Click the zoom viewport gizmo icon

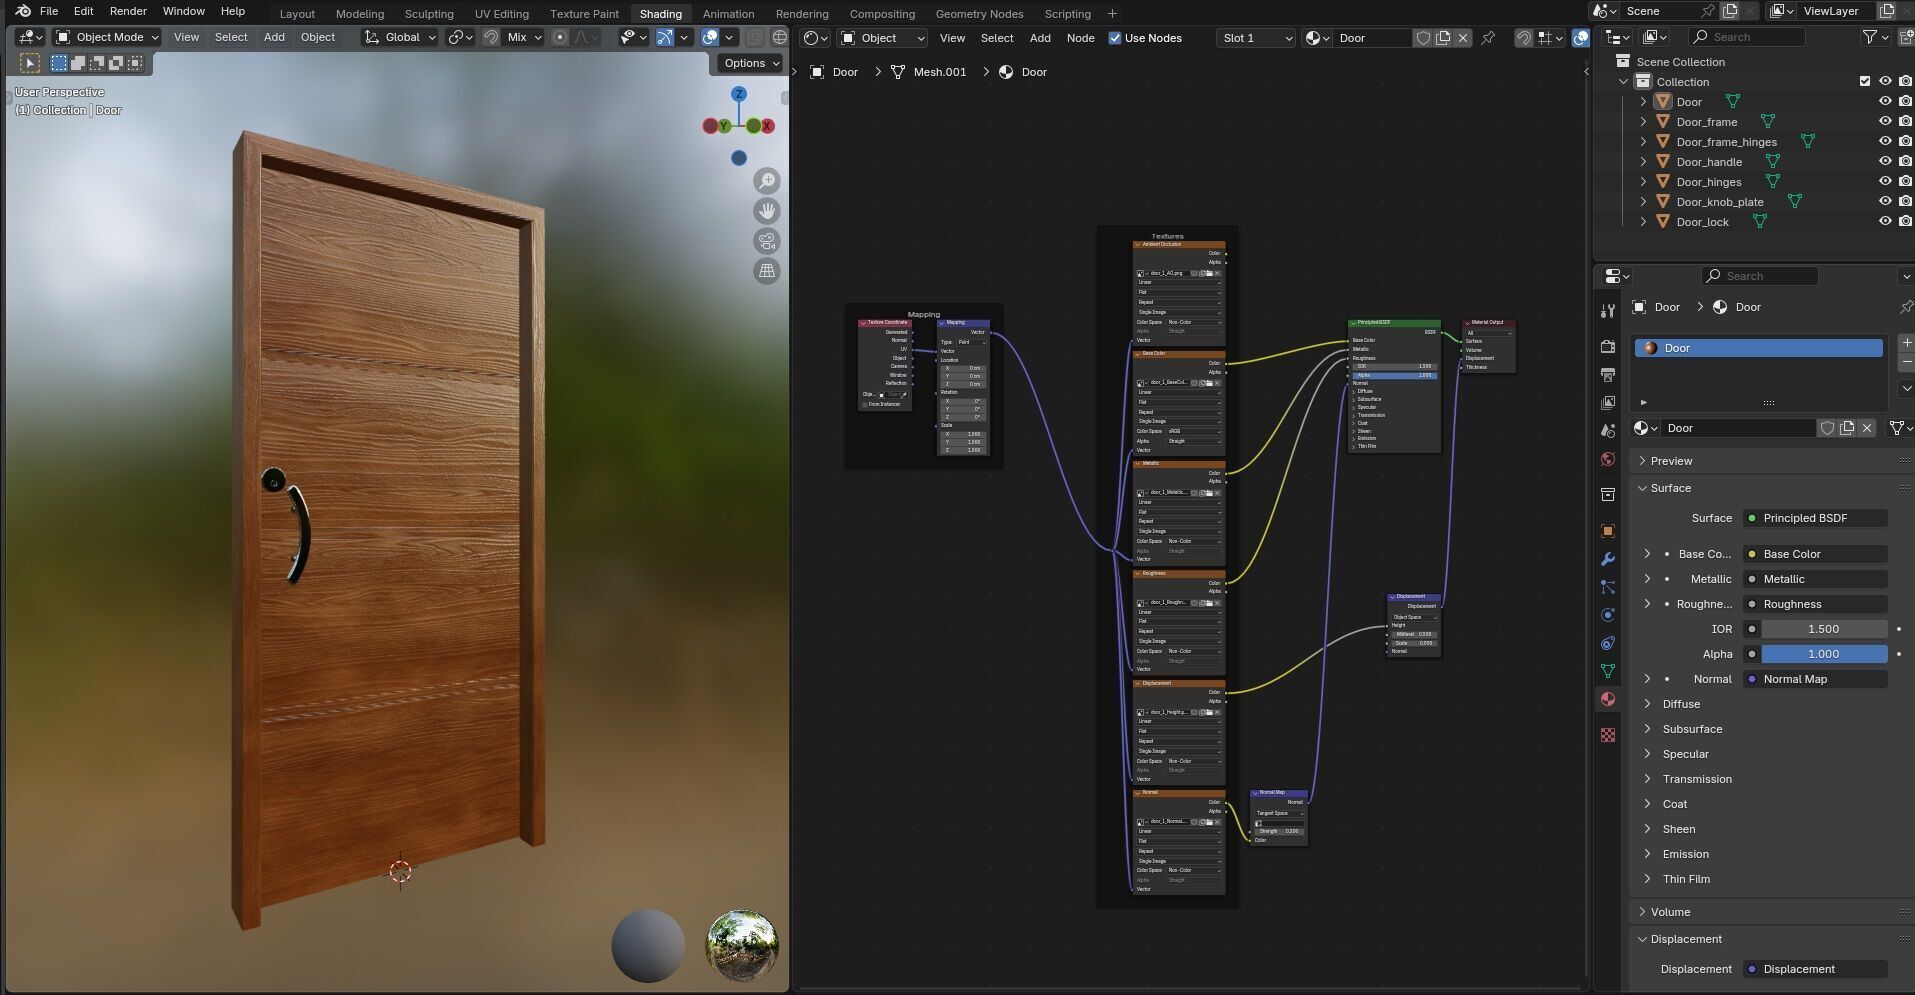(767, 181)
